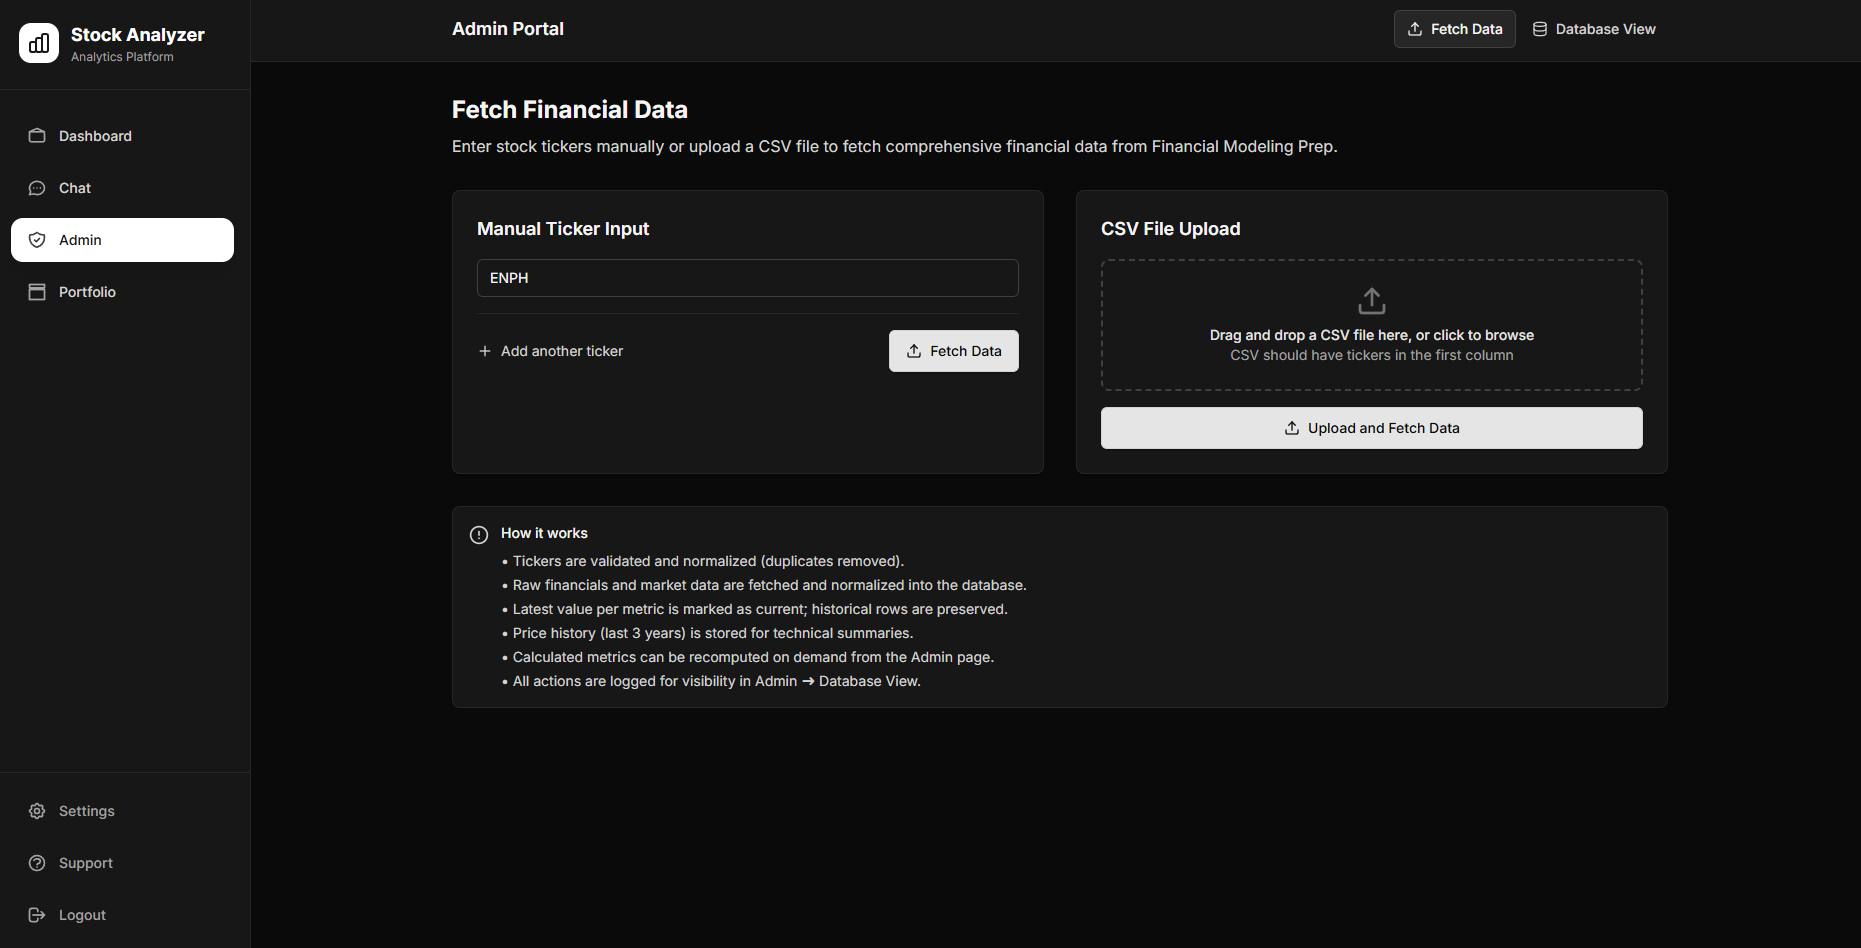Click the upload icon on the top Fetch Data button
The height and width of the screenshot is (948, 1861).
pos(1414,29)
